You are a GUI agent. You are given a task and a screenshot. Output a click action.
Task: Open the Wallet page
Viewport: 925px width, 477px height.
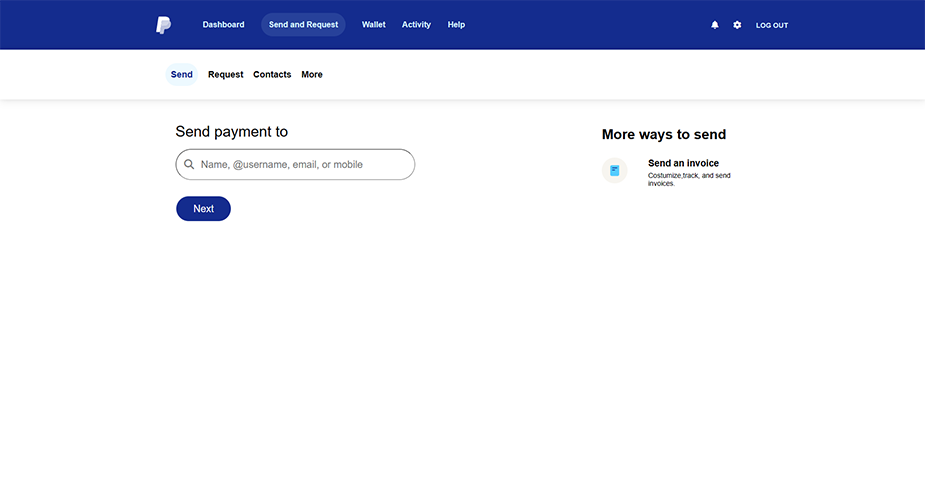coord(373,25)
